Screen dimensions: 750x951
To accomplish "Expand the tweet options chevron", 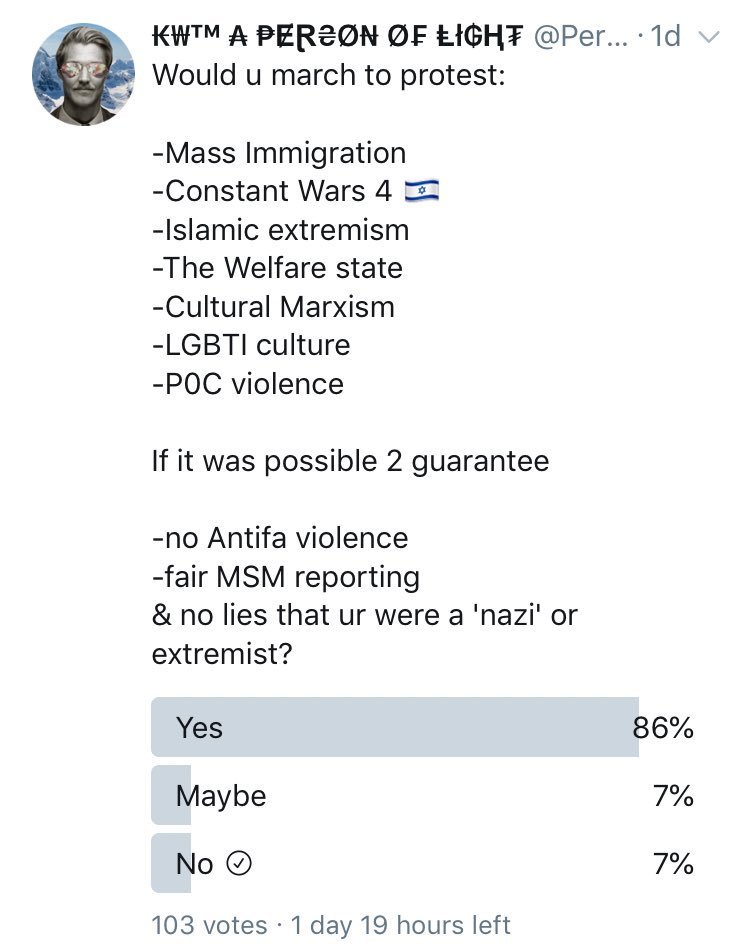I will (x=708, y=38).
